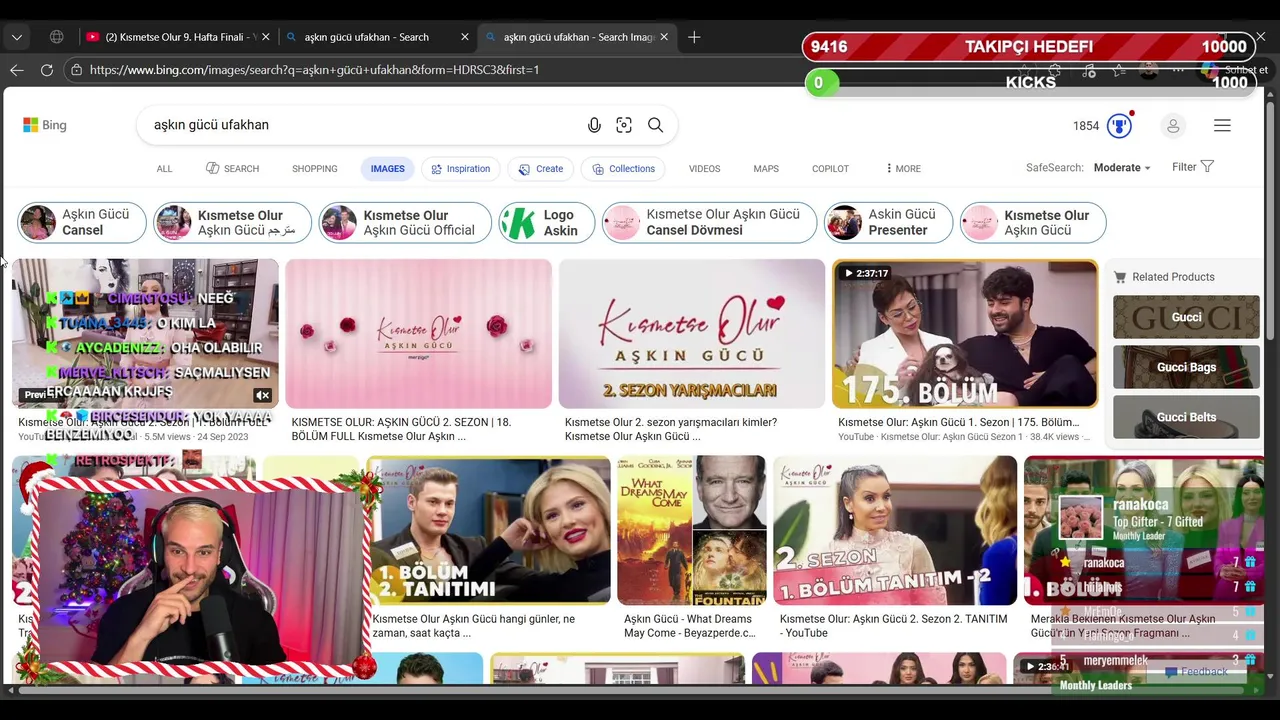1280x720 pixels.
Task: Expand the MORE menu
Action: [903, 169]
